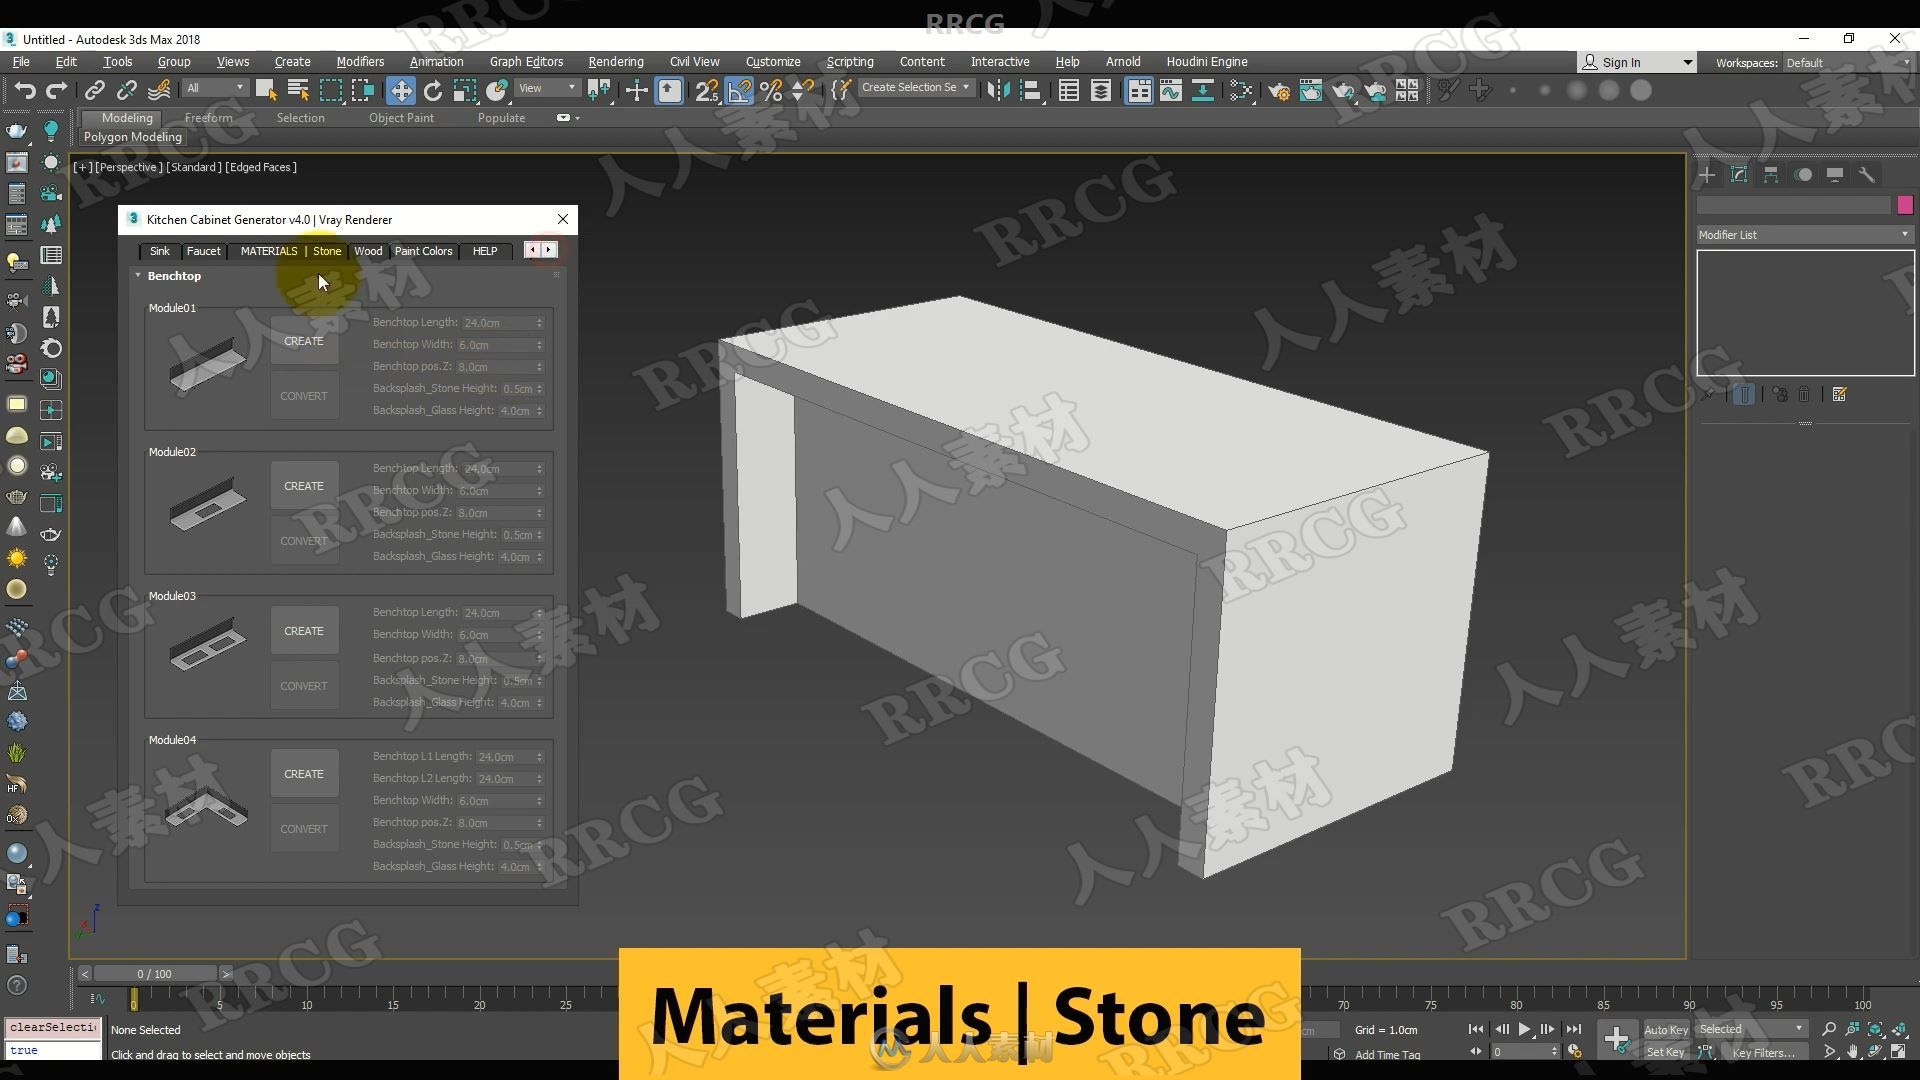Toggle Spinner Snap button

pyautogui.click(x=803, y=91)
